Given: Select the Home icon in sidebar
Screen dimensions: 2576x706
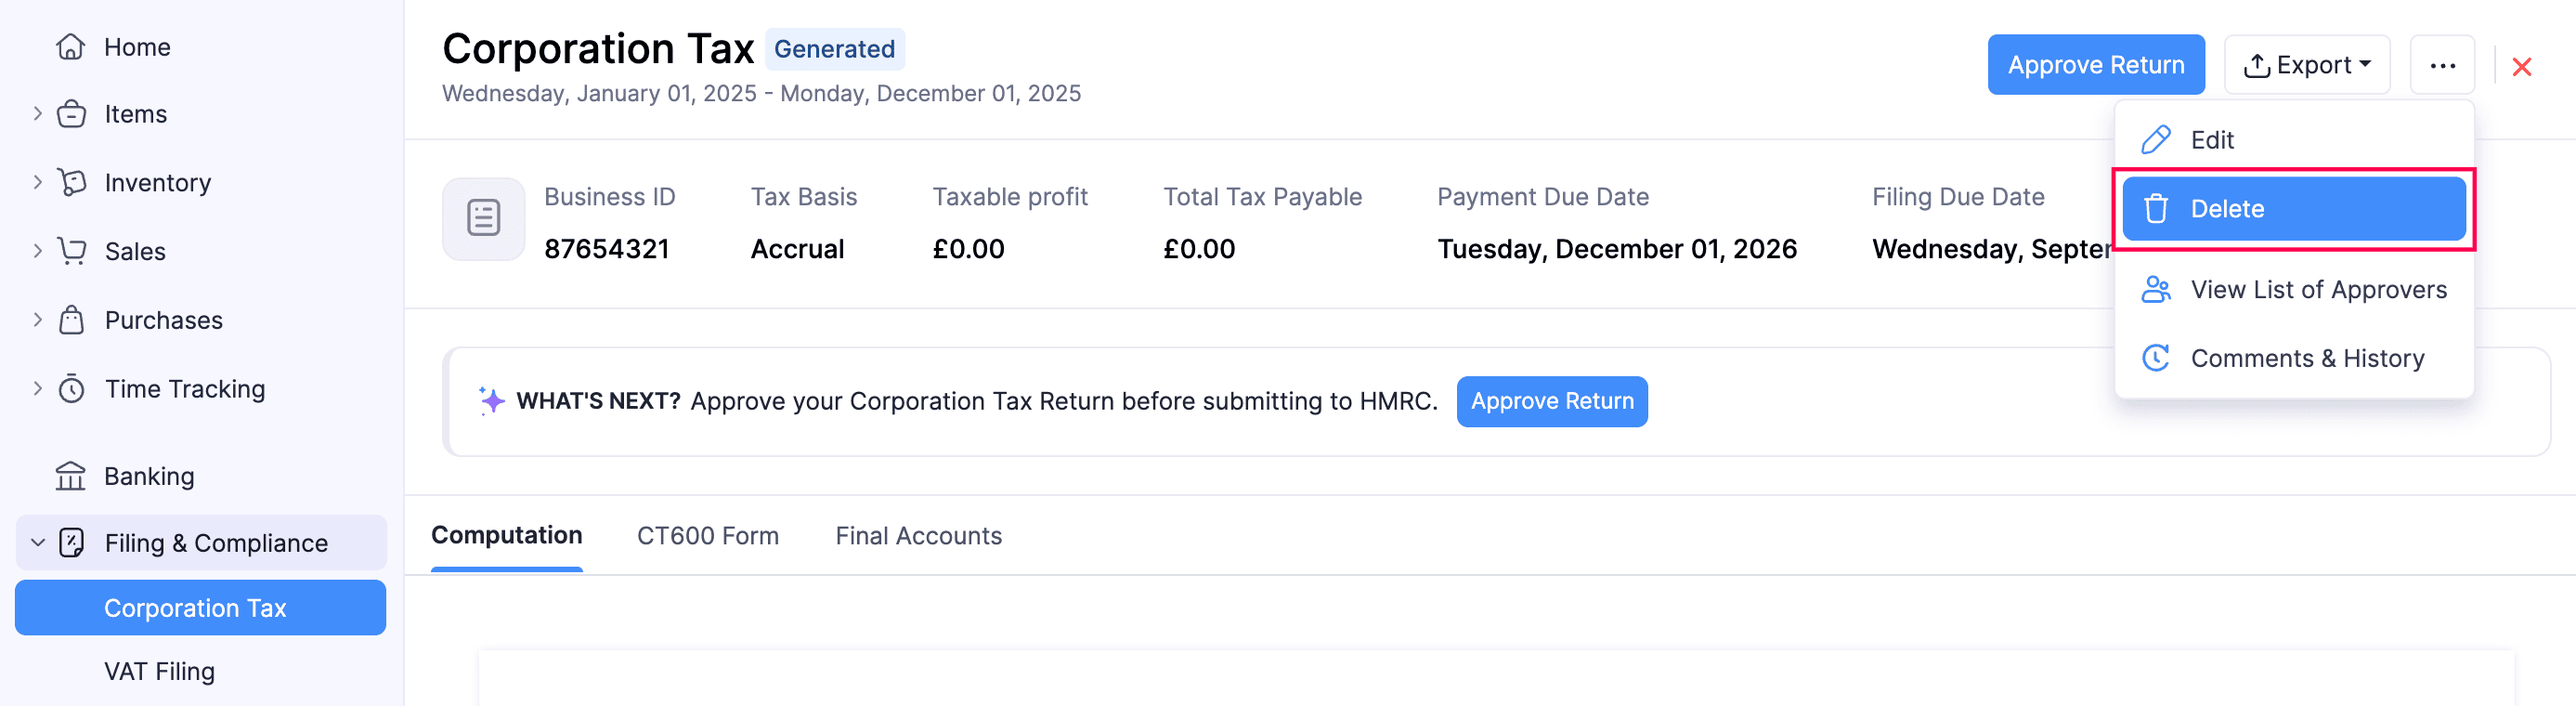Looking at the screenshot, I should click(x=70, y=46).
